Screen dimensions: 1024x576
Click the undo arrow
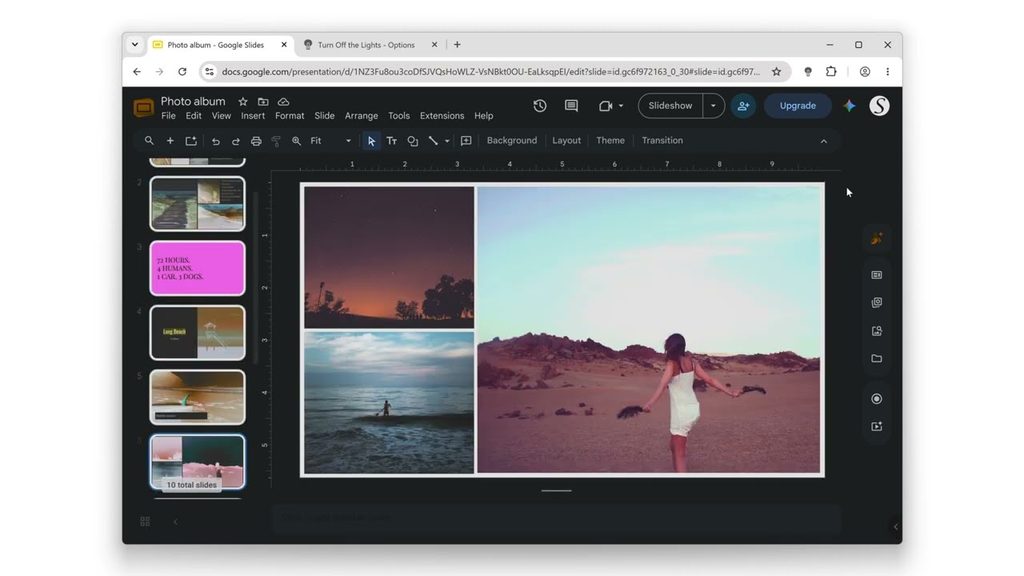(215, 141)
